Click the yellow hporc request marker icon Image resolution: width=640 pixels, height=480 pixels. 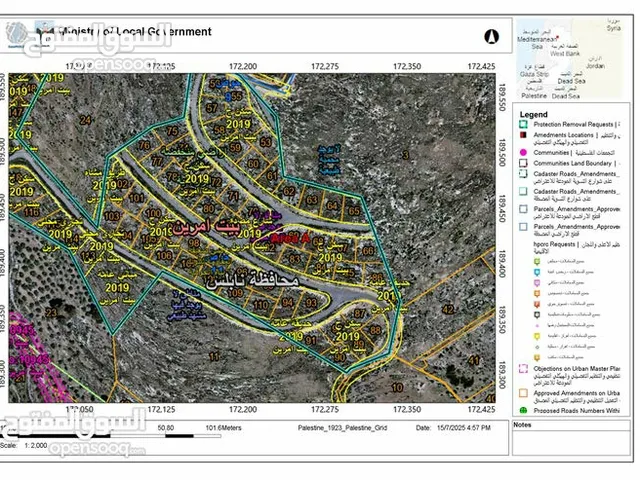(537, 336)
